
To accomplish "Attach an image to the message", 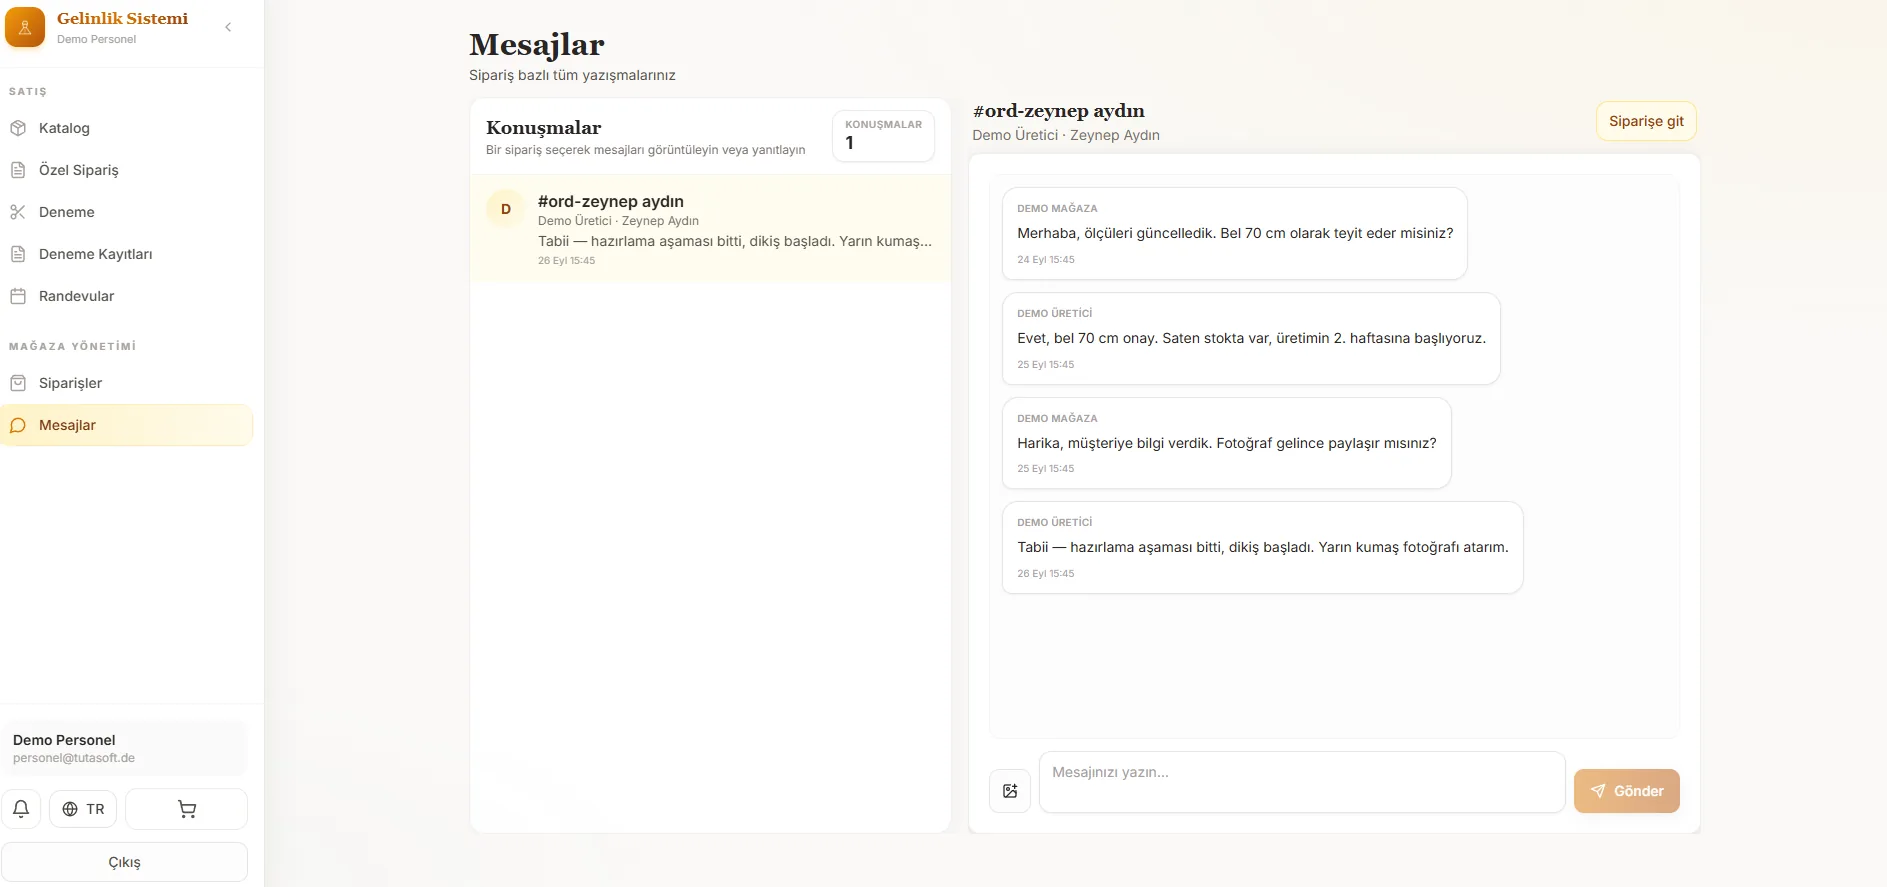I will (x=1010, y=791).
